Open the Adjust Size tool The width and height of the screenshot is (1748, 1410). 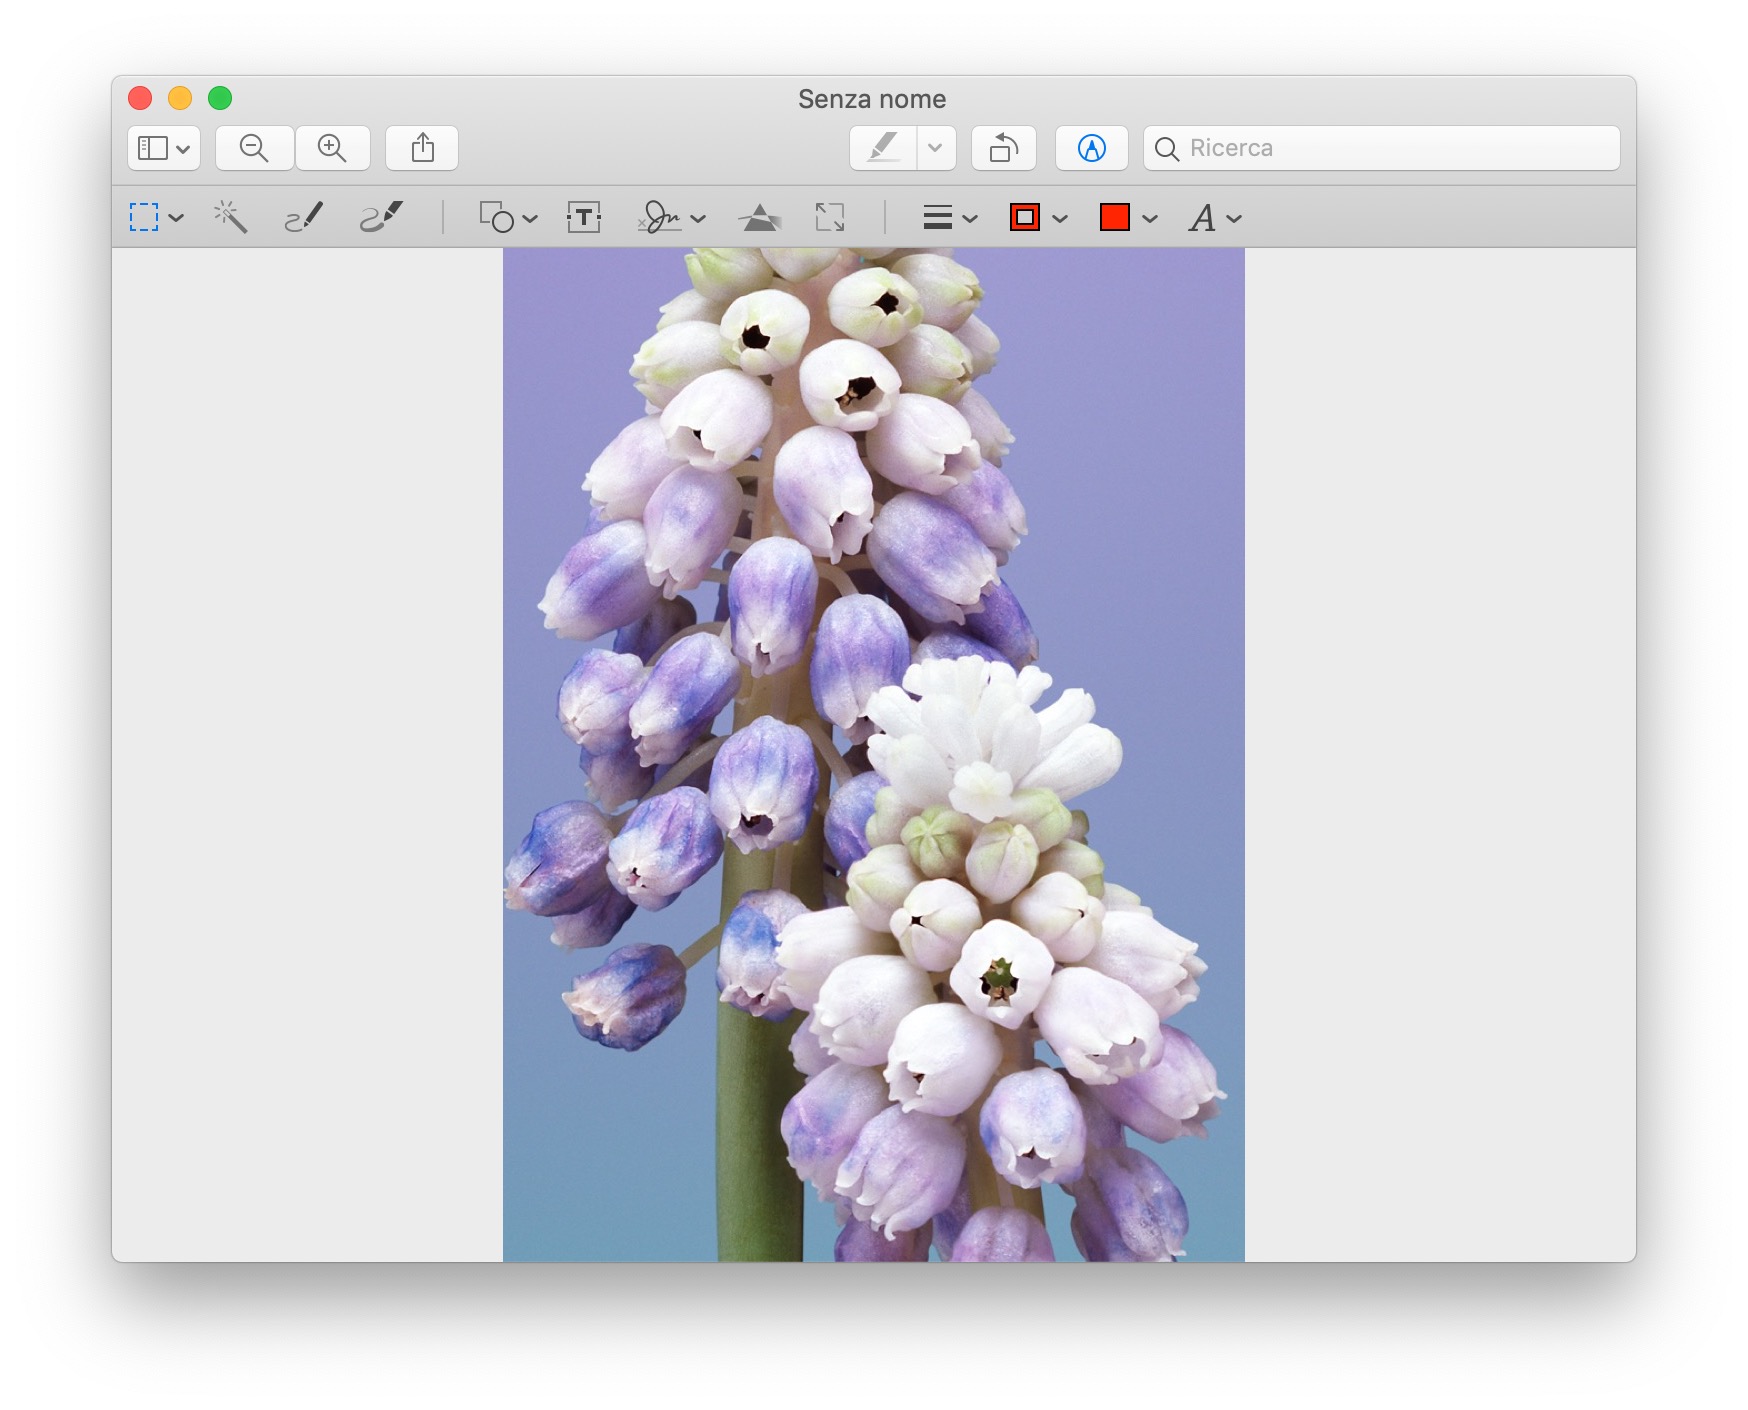coord(830,217)
